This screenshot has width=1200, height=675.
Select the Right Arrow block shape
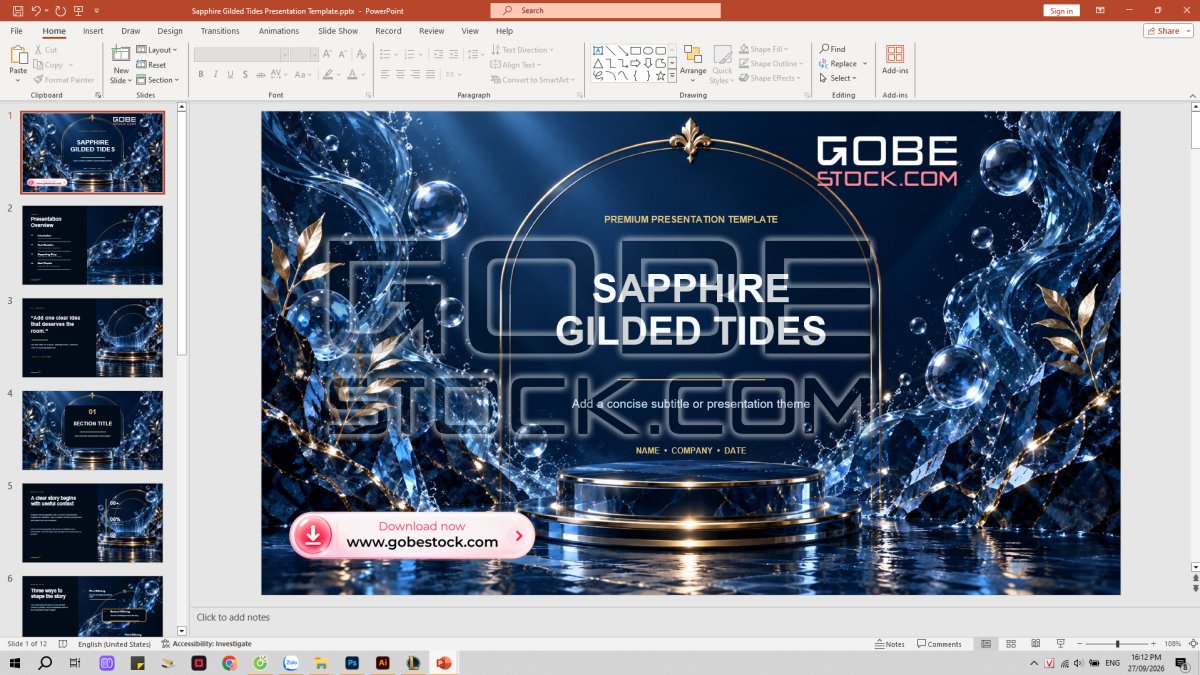click(636, 63)
